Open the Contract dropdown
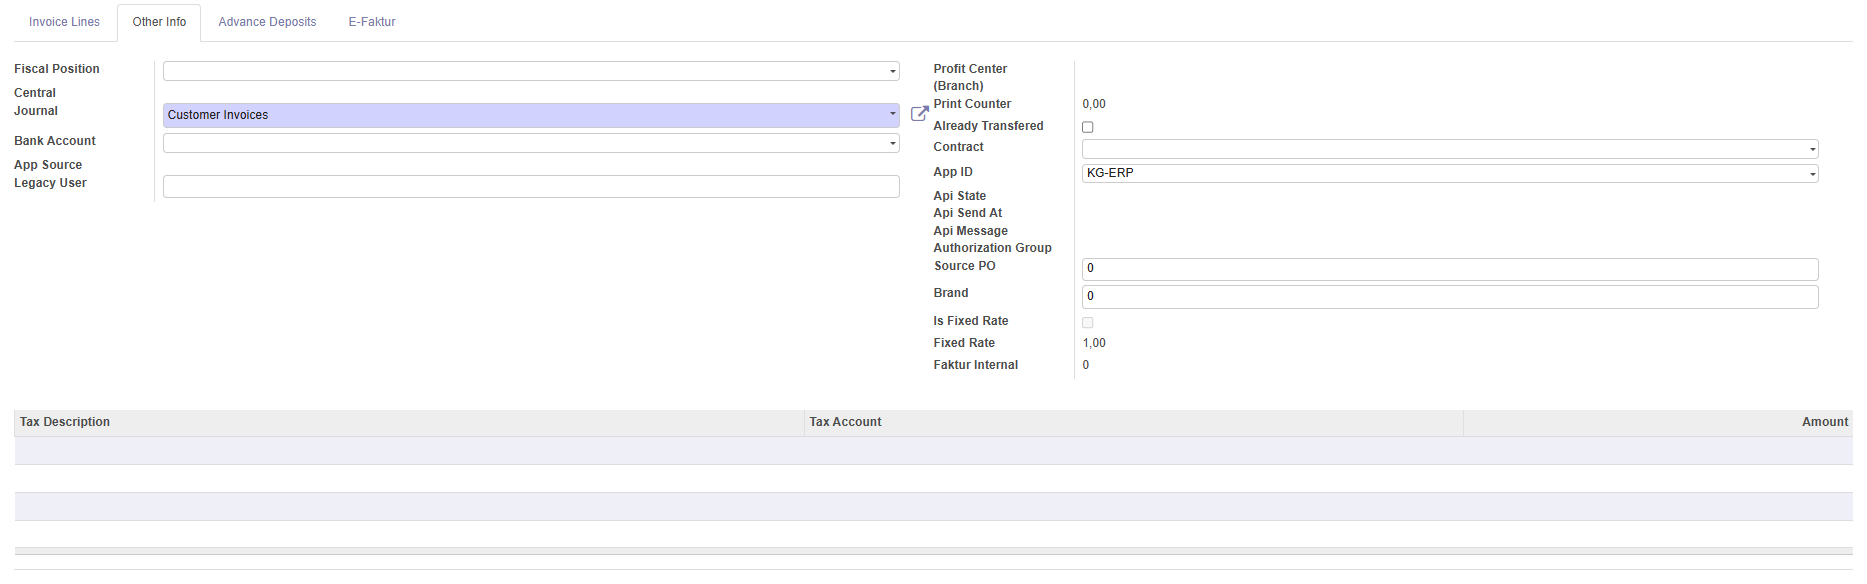Screen dimensions: 1867x584 pyautogui.click(x=1449, y=149)
